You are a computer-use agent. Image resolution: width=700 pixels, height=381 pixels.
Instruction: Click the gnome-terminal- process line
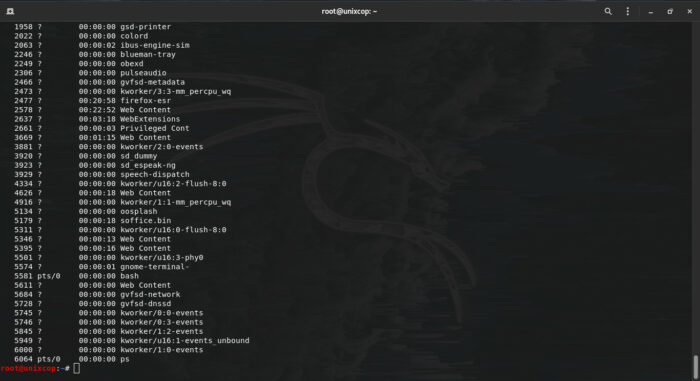point(101,267)
